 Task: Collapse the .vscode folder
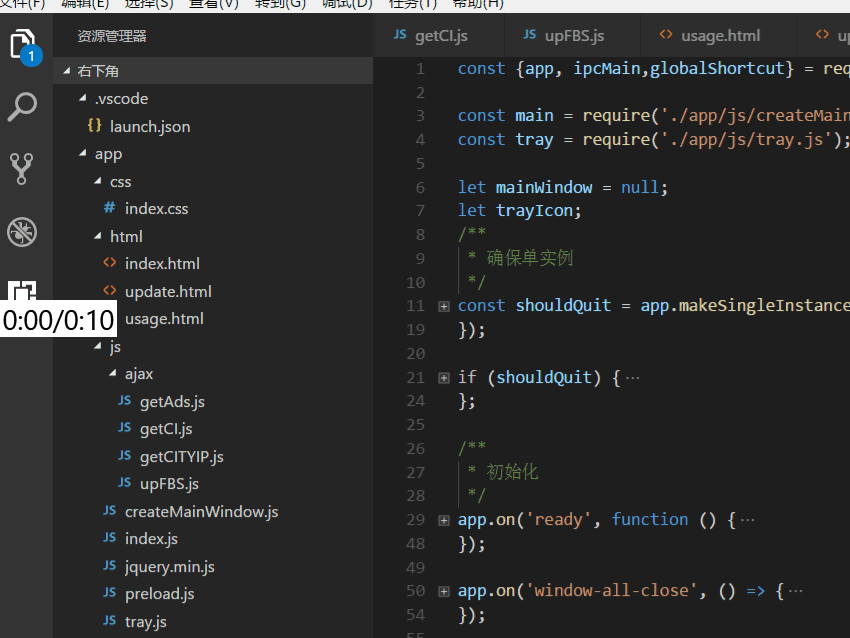[x=83, y=98]
